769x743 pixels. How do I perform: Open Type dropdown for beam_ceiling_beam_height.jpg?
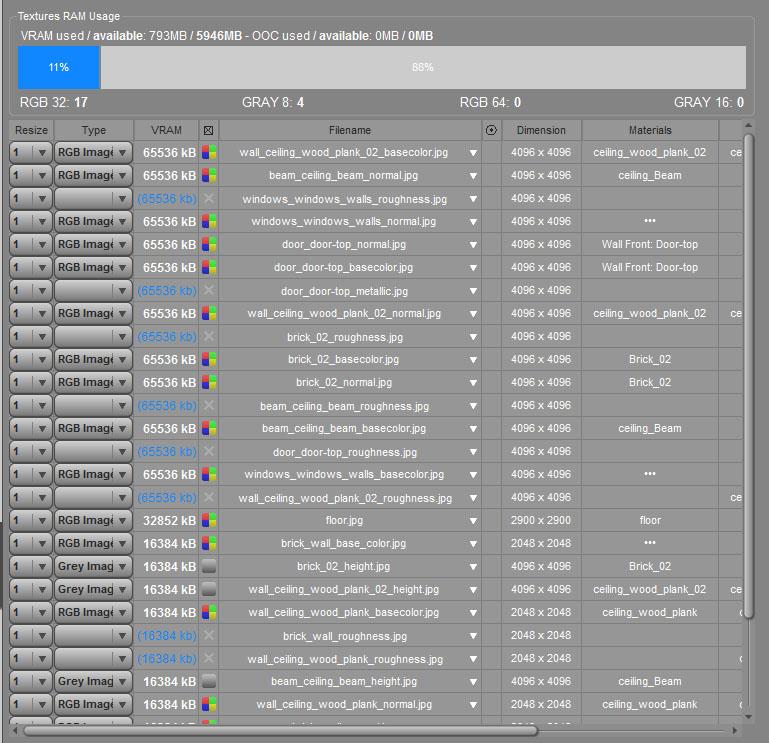tap(93, 681)
